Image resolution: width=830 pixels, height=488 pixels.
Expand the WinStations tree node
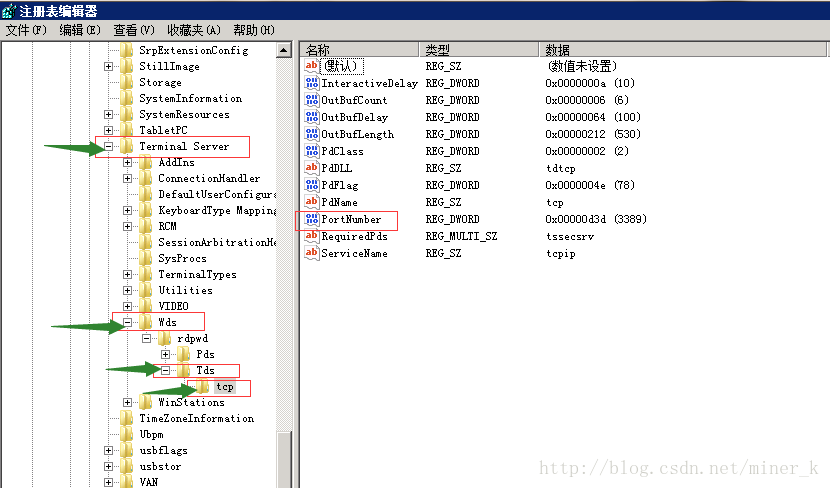point(128,402)
